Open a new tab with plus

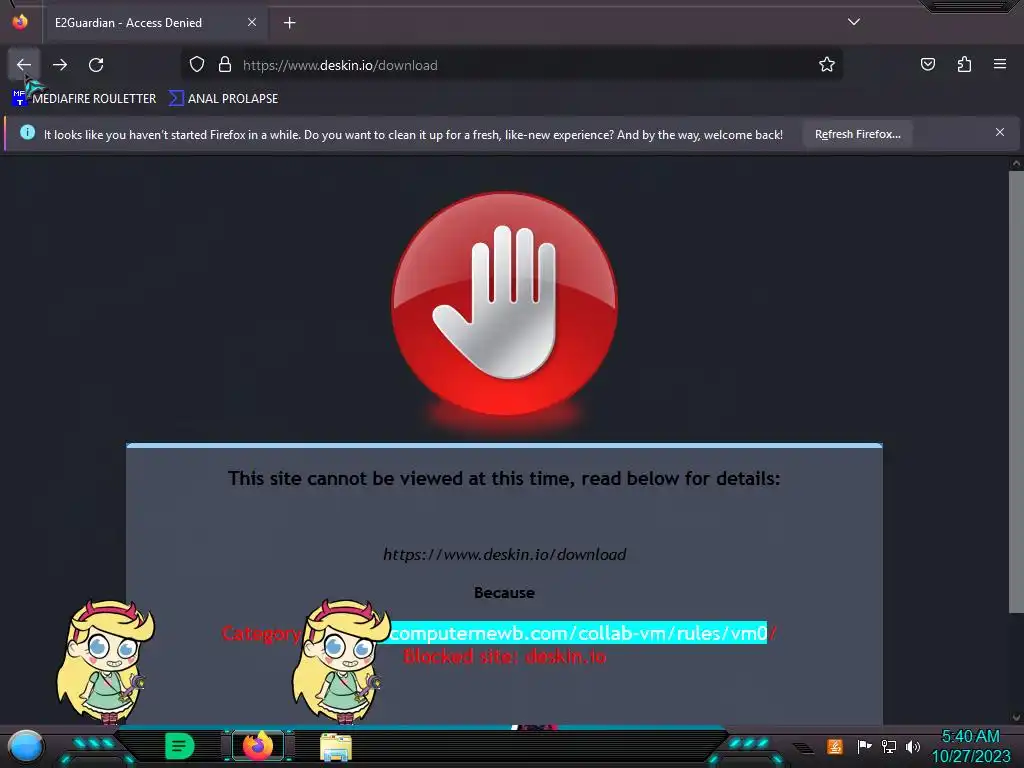click(x=289, y=23)
